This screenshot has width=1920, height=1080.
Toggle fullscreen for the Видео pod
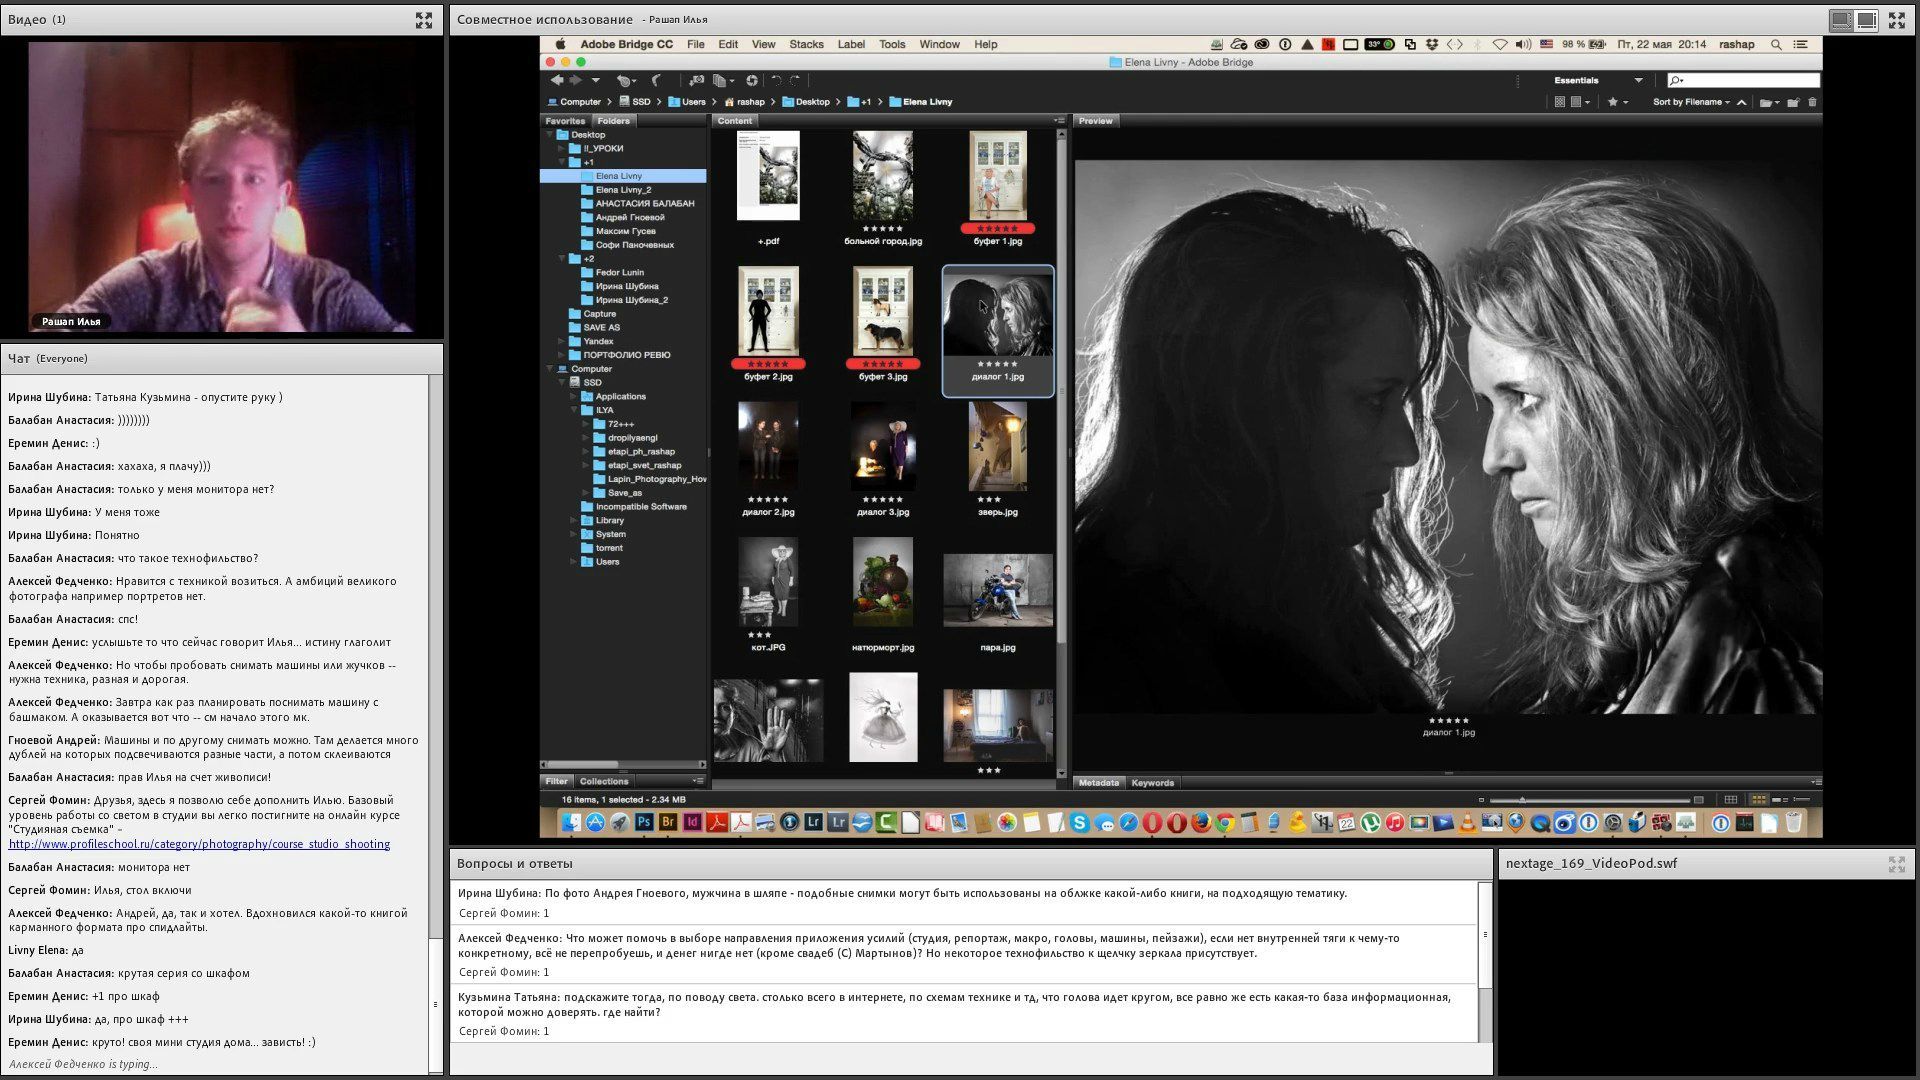coord(424,19)
